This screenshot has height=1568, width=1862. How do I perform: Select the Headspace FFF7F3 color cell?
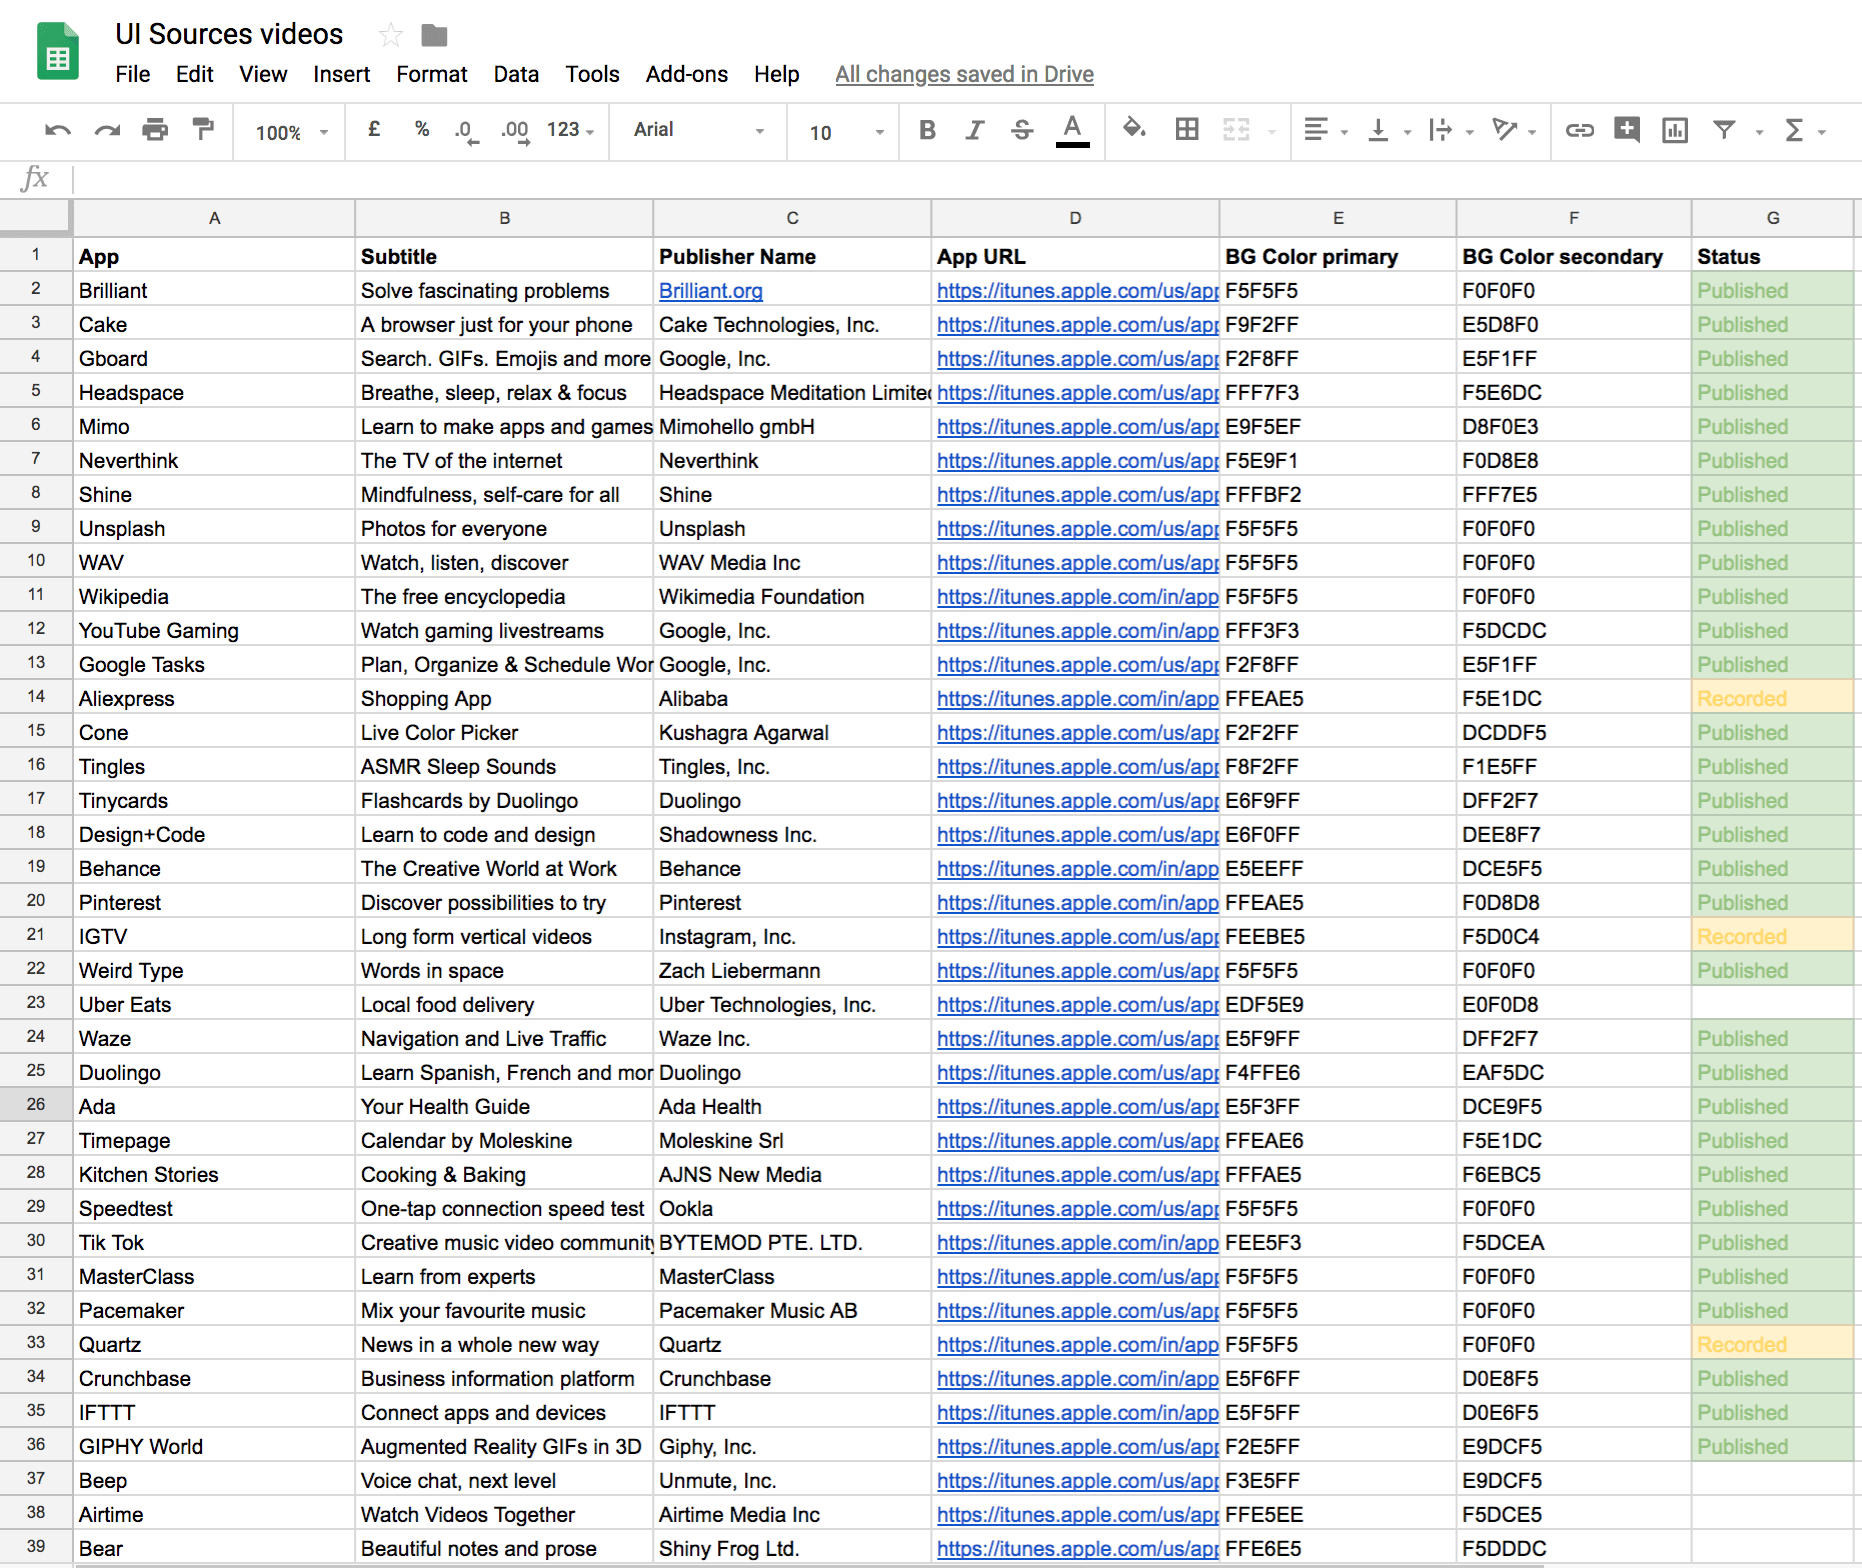pyautogui.click(x=1337, y=392)
